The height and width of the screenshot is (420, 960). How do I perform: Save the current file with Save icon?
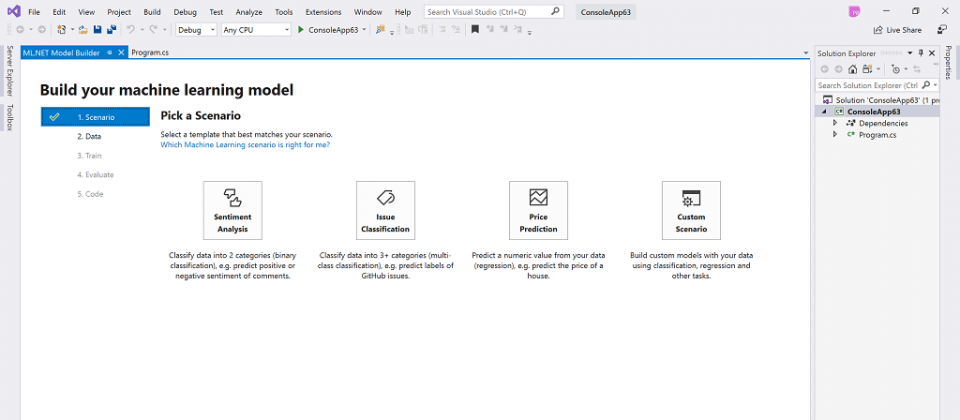point(97,29)
